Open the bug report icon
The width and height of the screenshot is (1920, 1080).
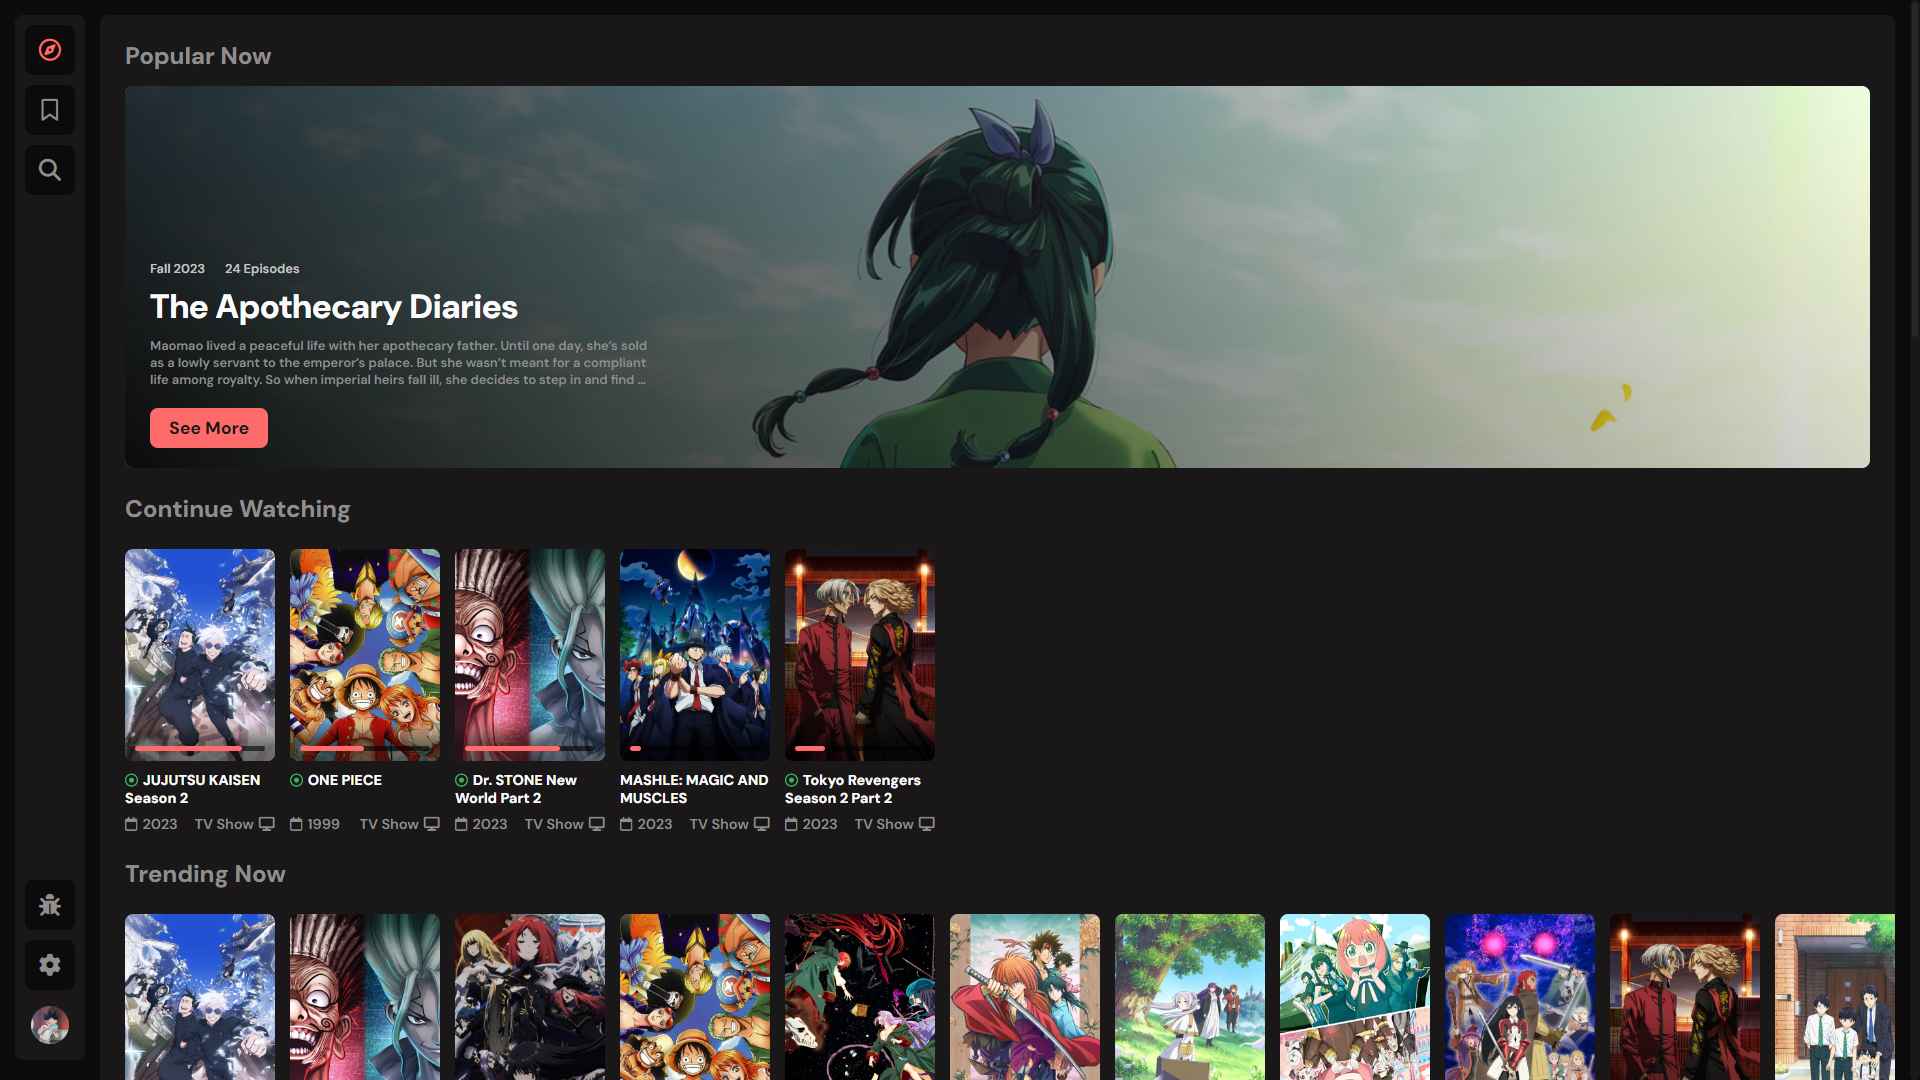tap(50, 905)
